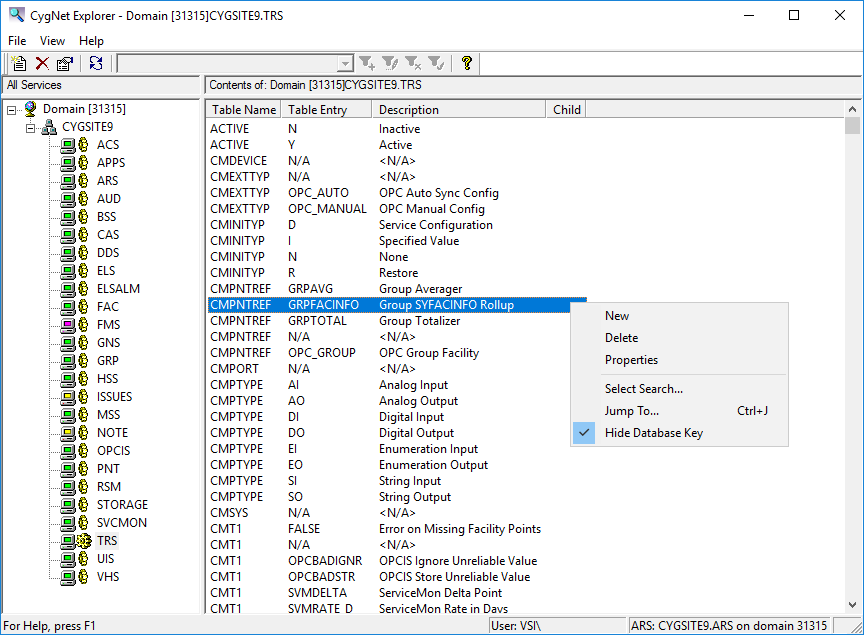Choose Delete from the context menu
The width and height of the screenshot is (864, 635).
tap(679, 338)
